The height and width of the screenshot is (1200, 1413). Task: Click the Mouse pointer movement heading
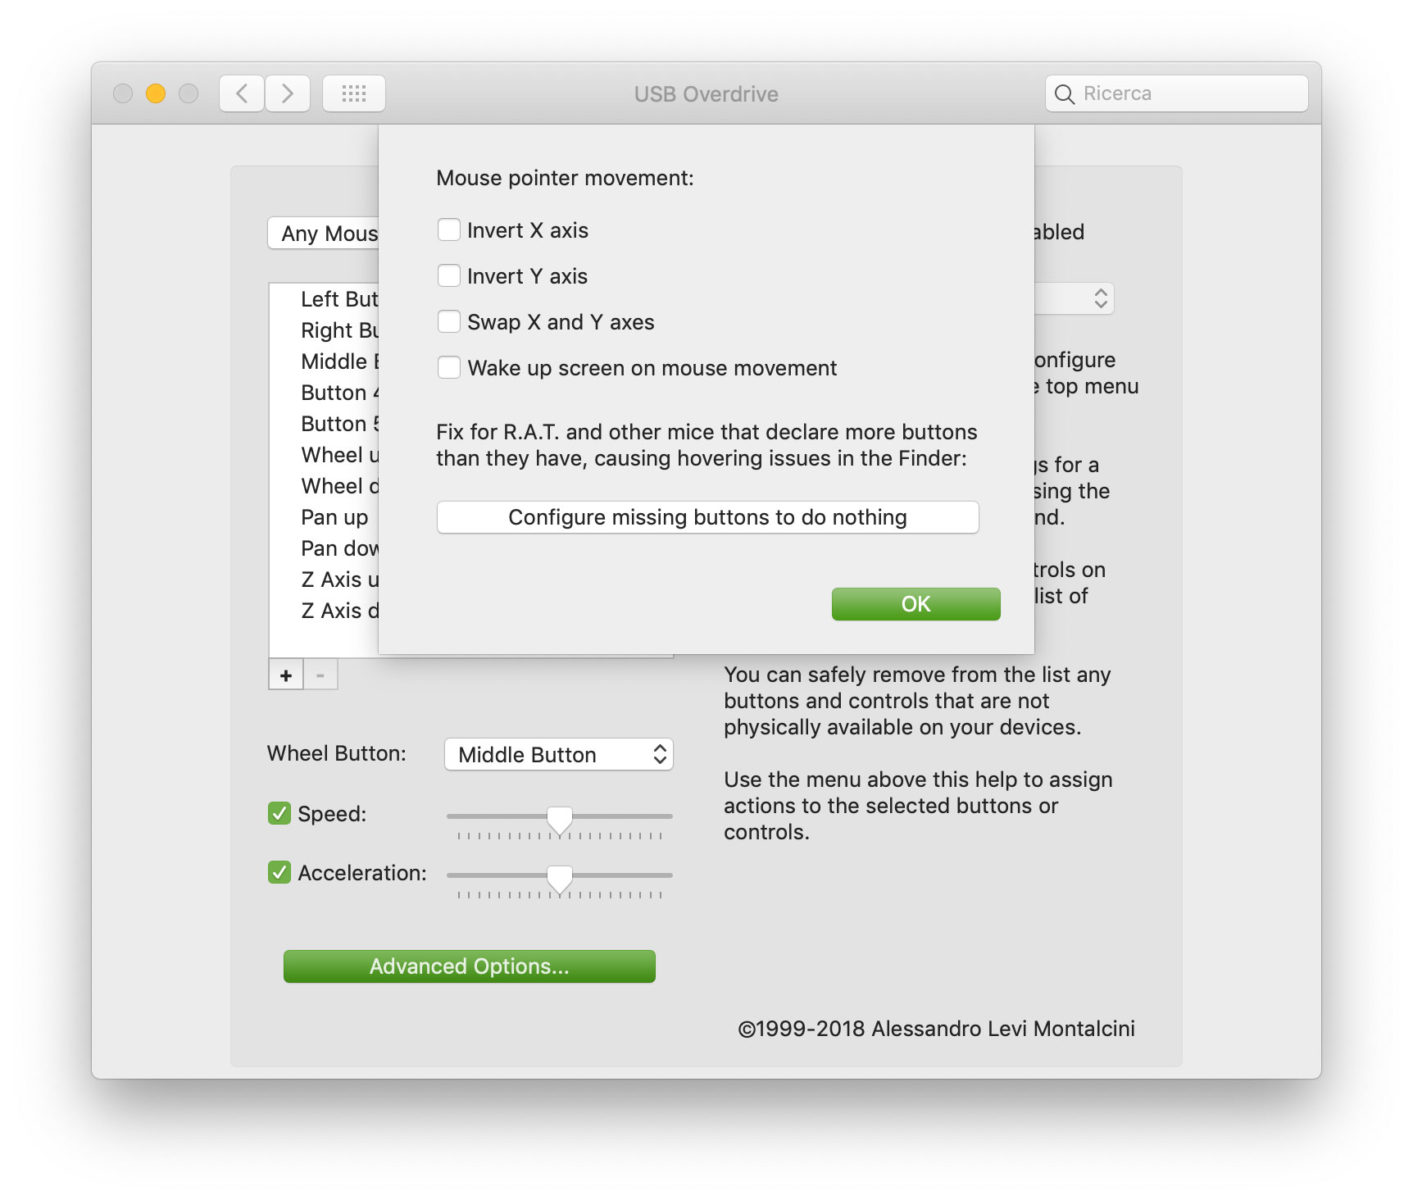(x=565, y=178)
